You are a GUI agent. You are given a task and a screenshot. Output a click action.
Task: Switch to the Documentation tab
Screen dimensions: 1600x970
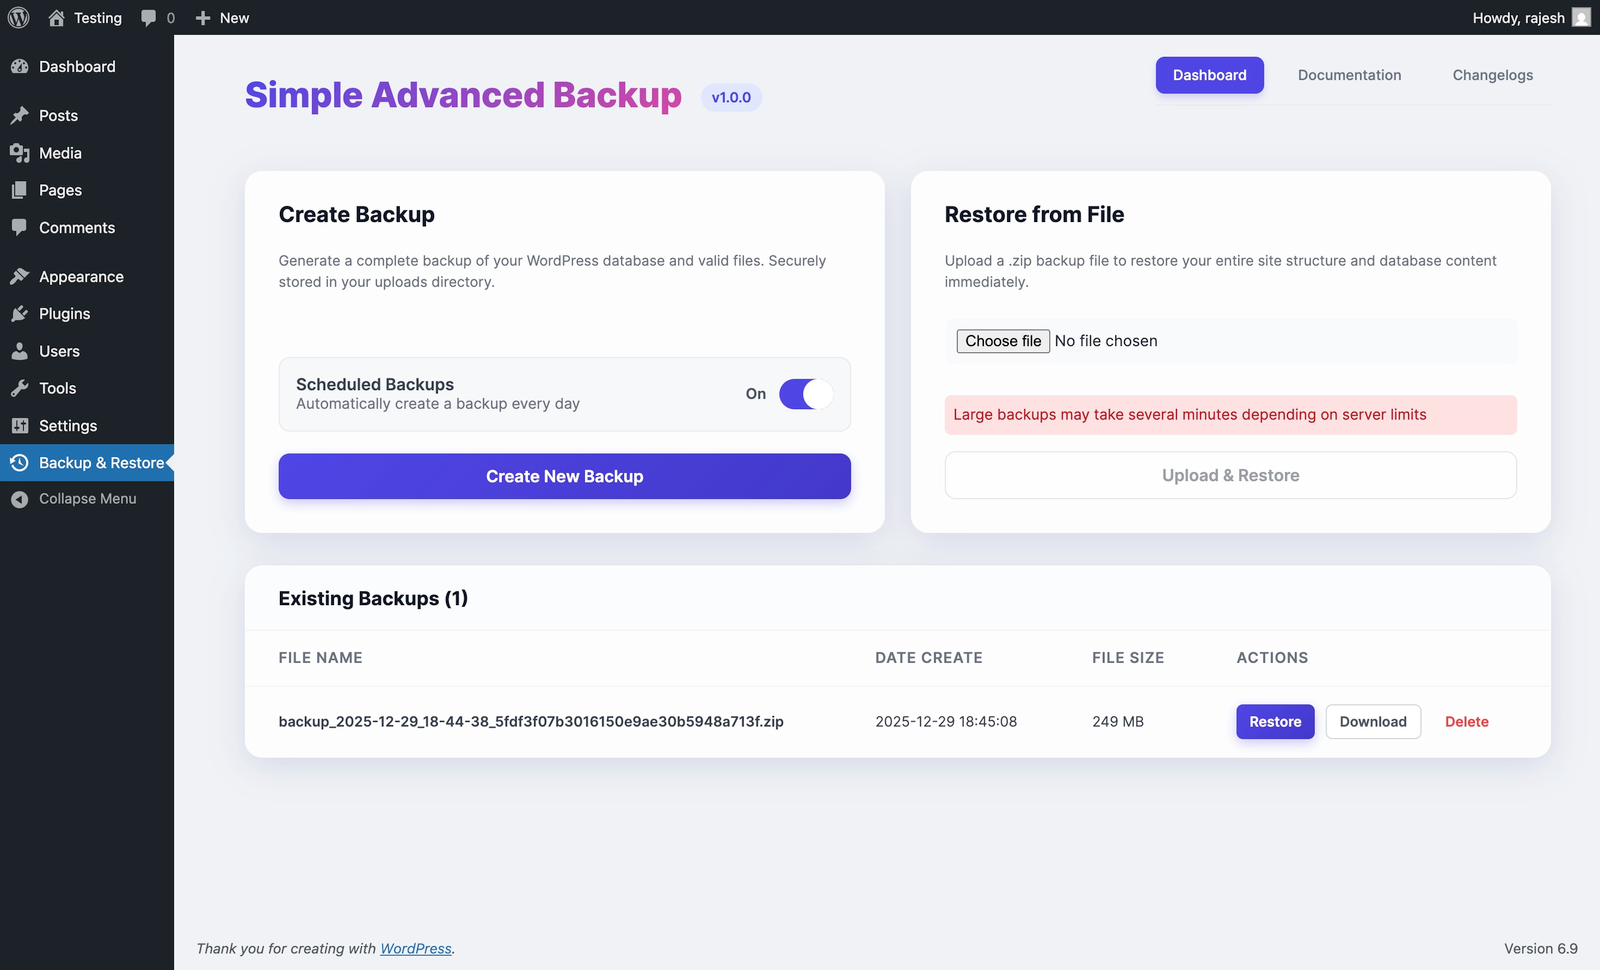1349,75
